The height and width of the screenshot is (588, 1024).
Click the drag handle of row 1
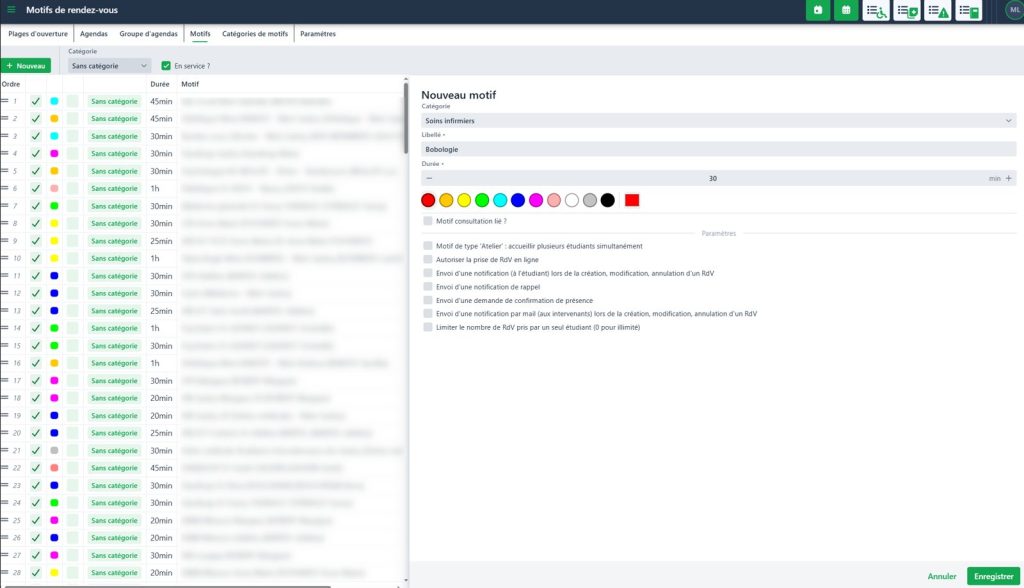point(5,101)
